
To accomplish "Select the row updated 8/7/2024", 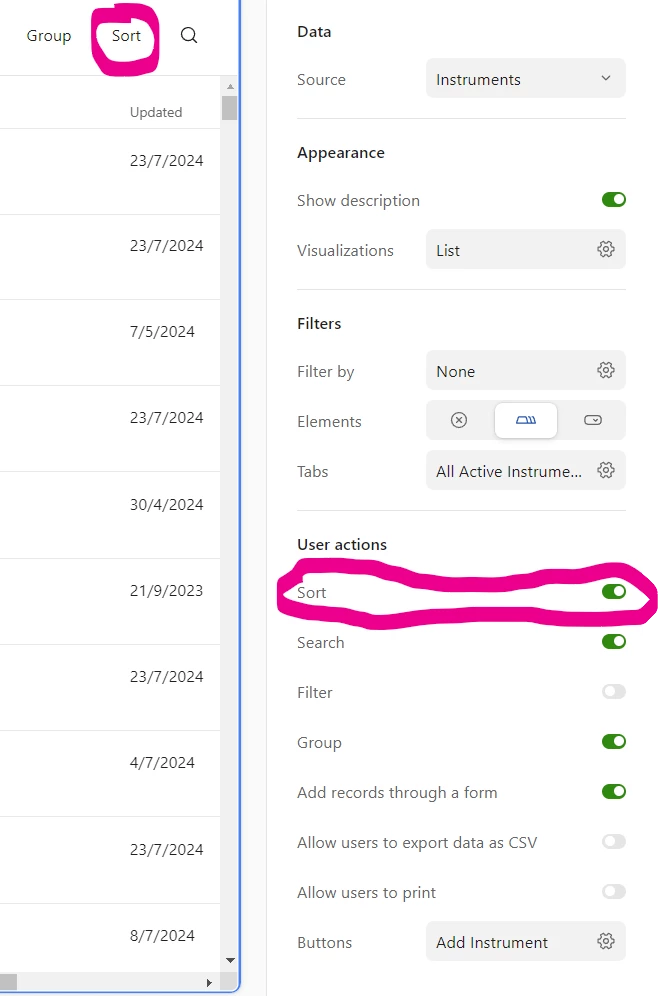I will click(110, 938).
